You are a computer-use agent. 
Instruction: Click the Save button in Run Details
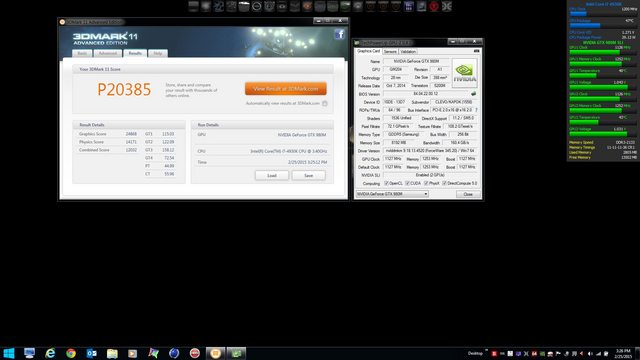(x=309, y=176)
